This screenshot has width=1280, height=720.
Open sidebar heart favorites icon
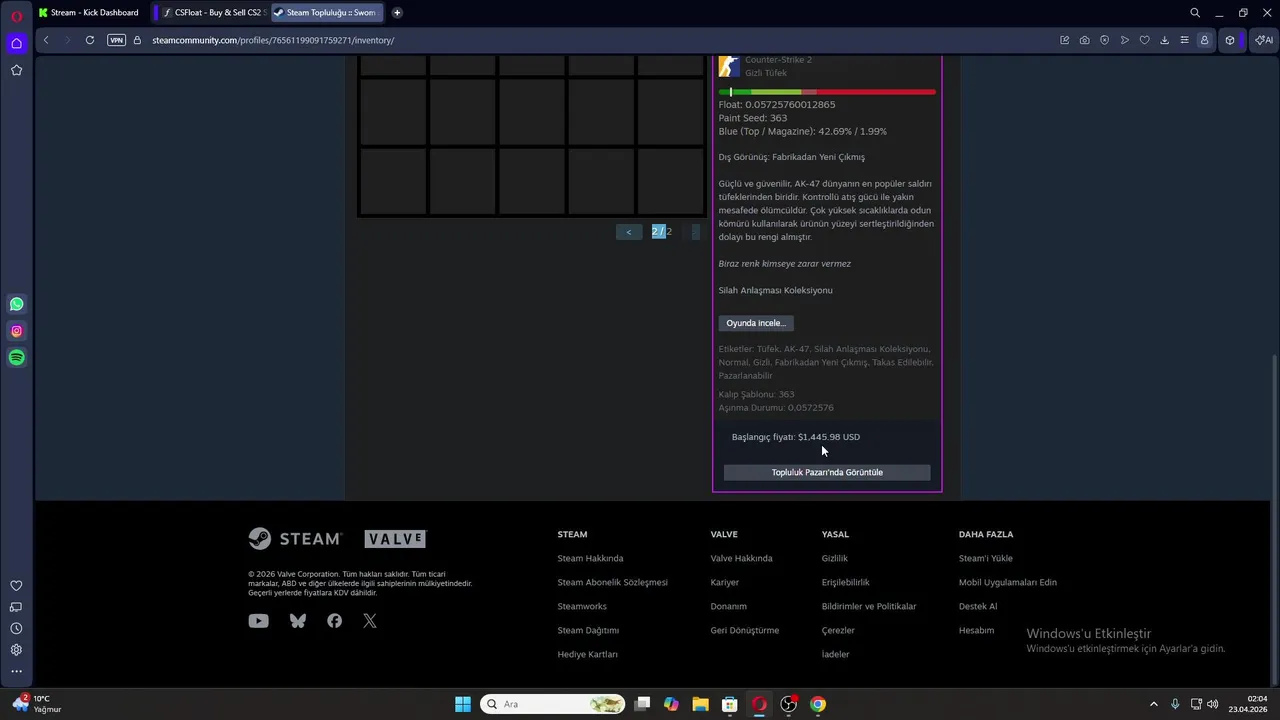pos(16,586)
